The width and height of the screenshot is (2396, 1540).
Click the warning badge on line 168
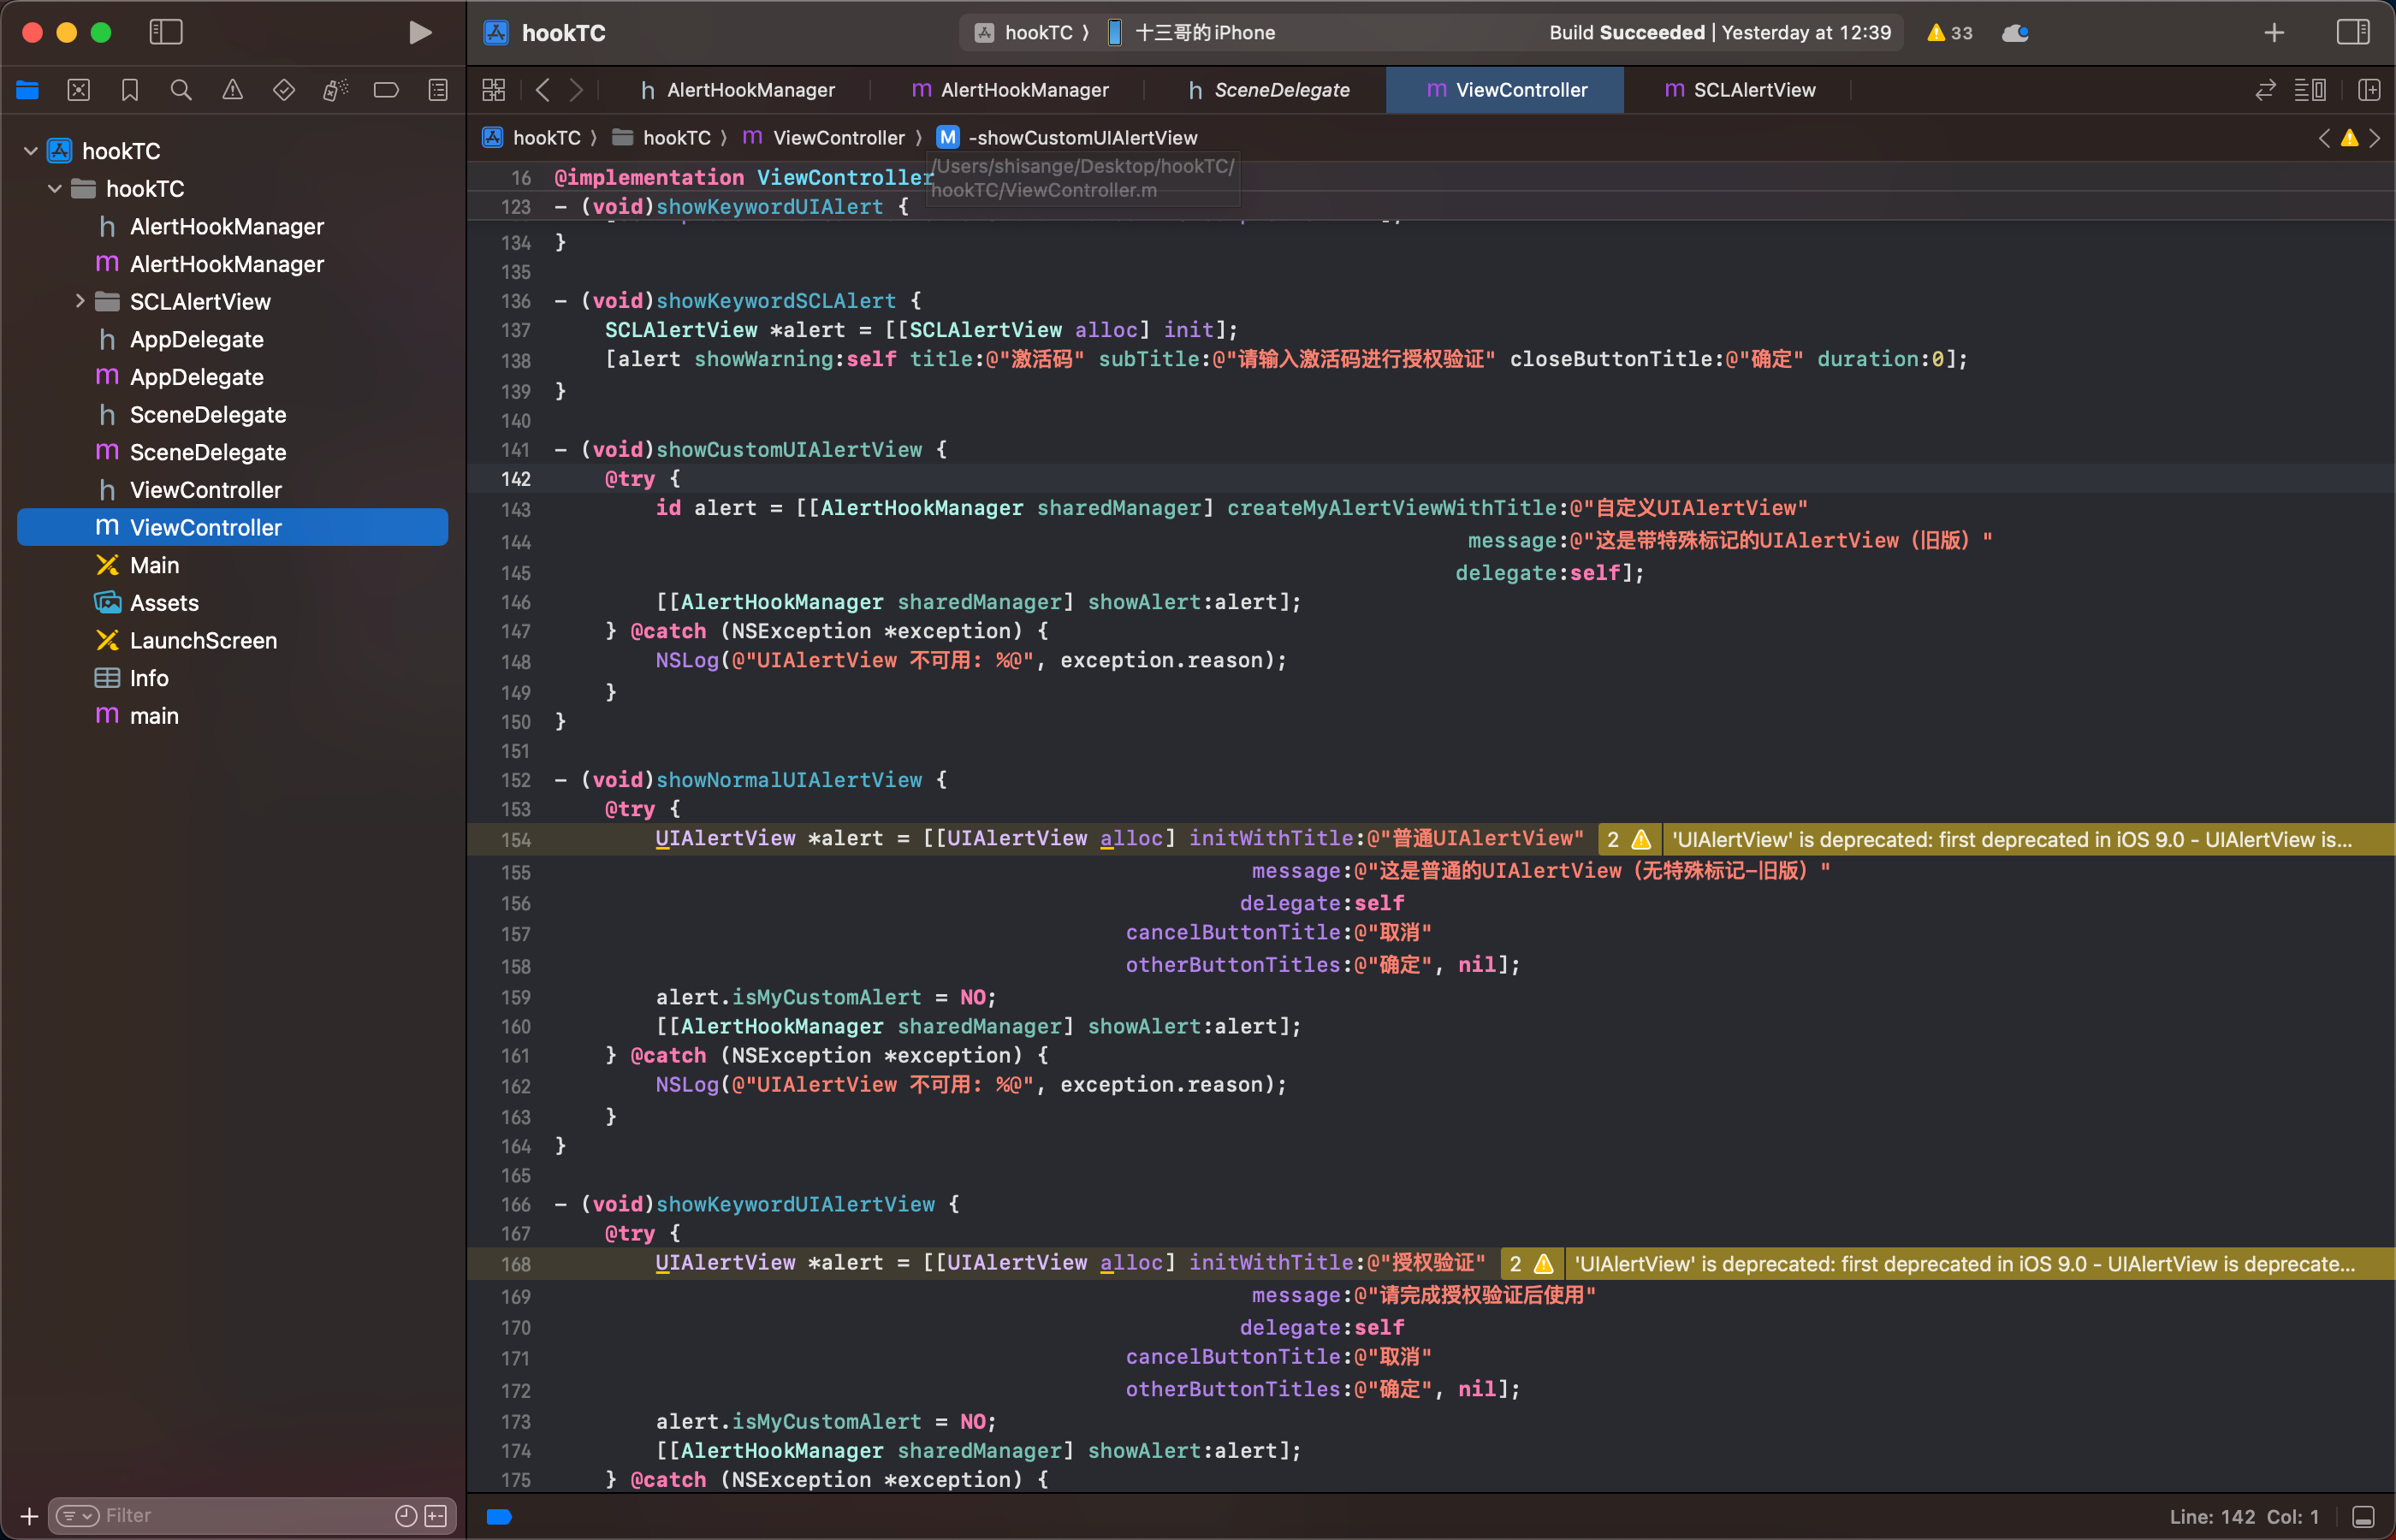pos(1532,1263)
